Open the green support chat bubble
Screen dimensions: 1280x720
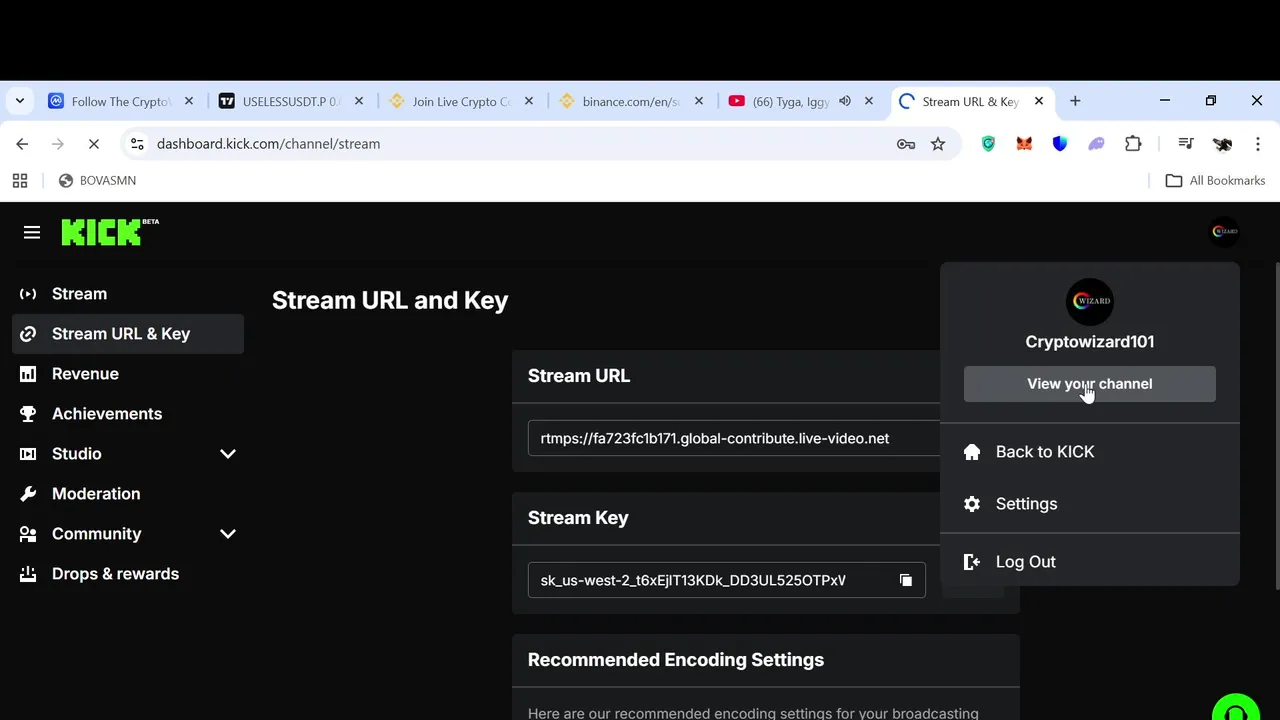click(1236, 708)
